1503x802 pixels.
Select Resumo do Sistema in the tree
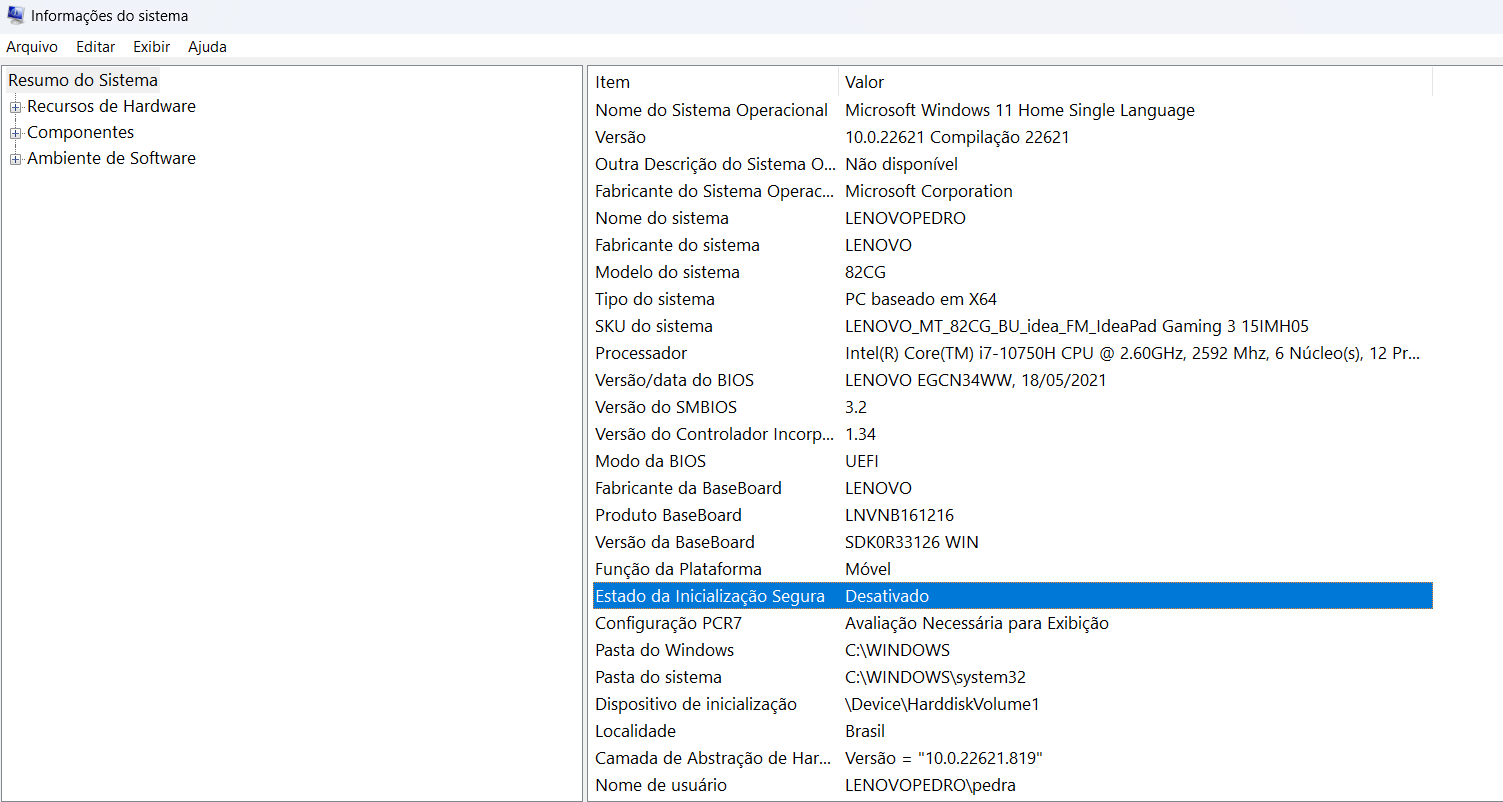[x=83, y=80]
